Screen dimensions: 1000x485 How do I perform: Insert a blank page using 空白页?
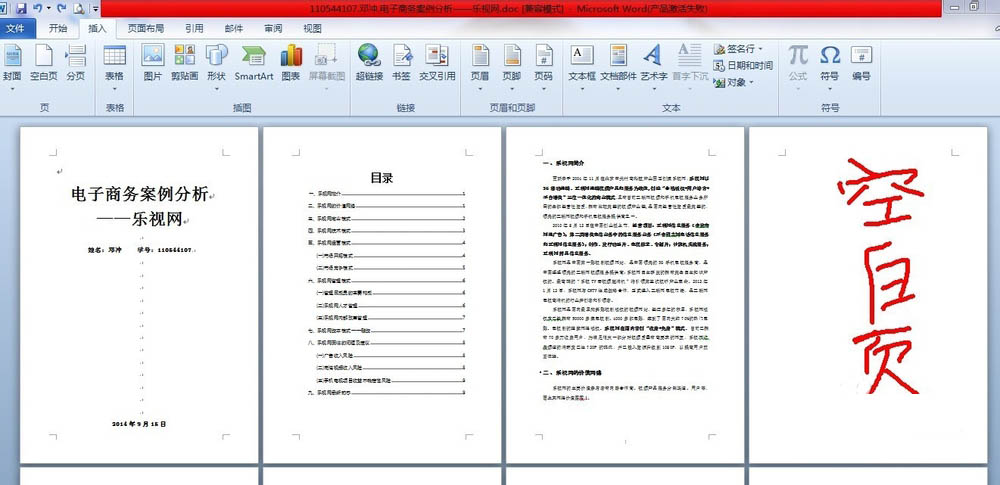coord(43,64)
